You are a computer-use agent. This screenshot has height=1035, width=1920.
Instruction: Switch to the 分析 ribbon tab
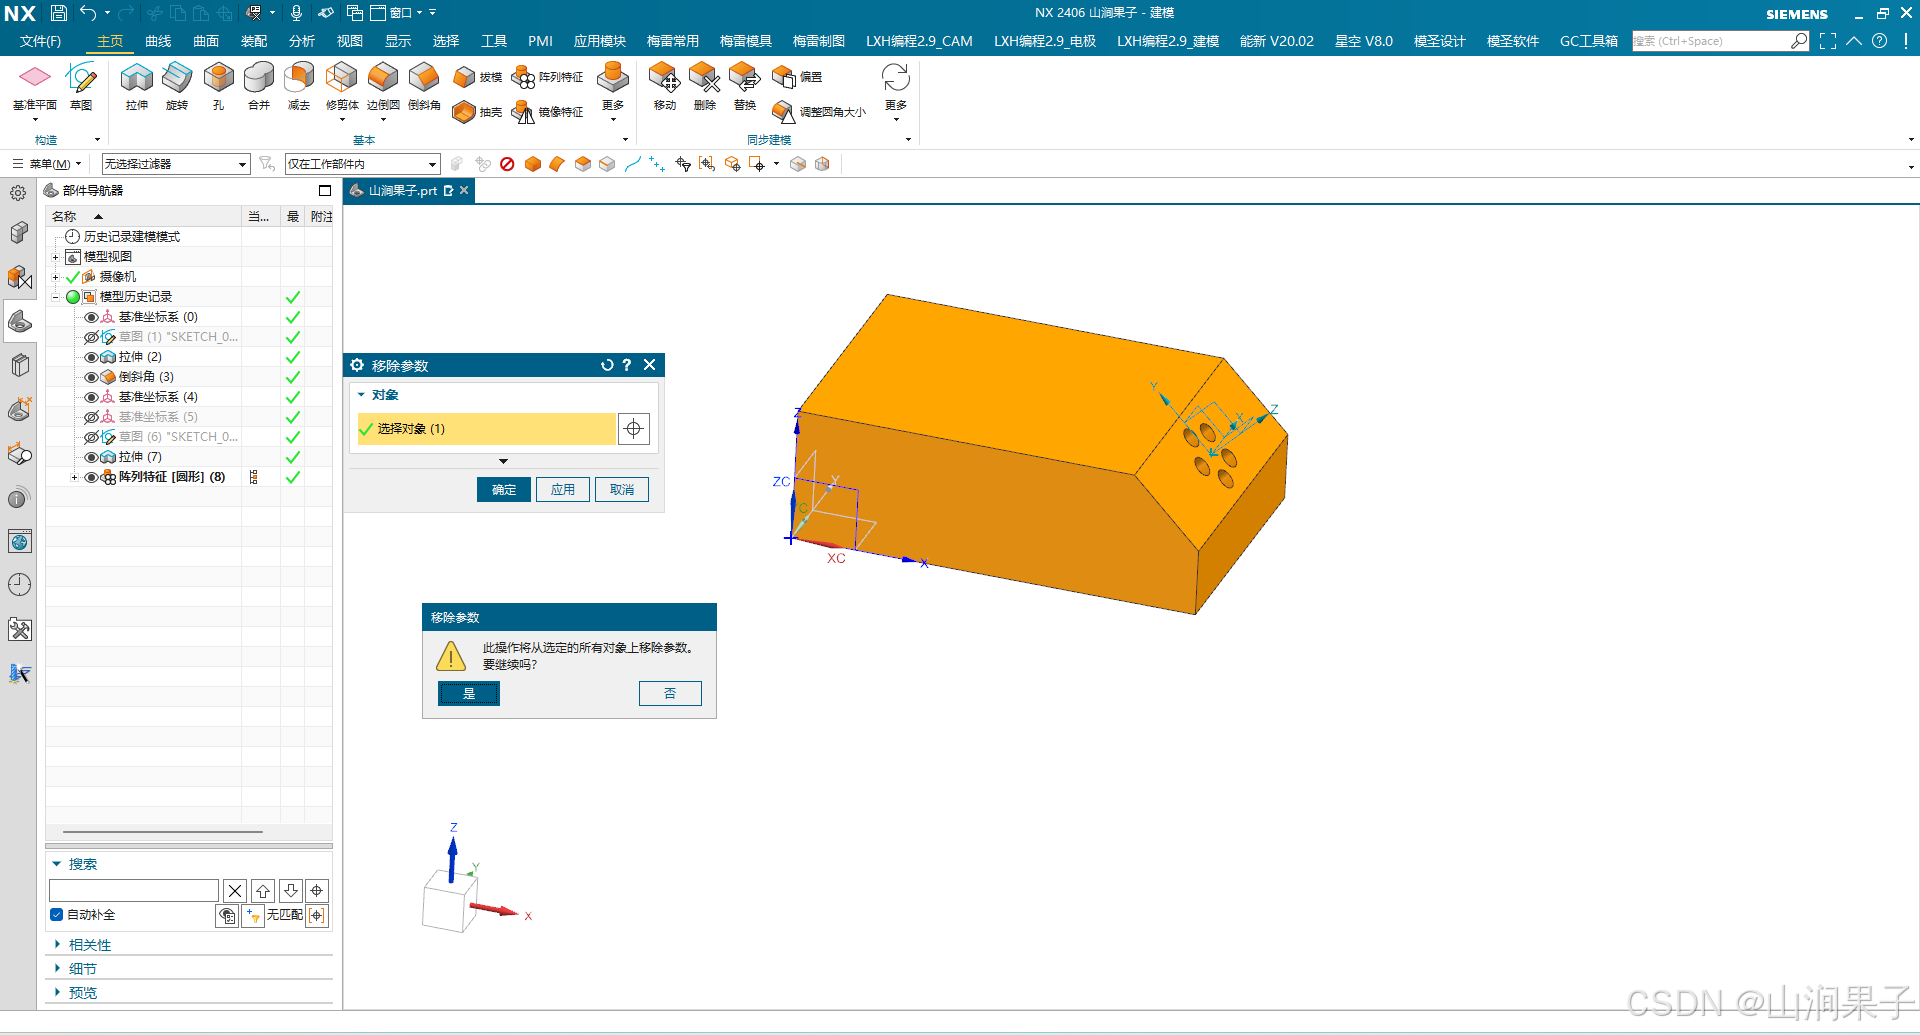(302, 41)
